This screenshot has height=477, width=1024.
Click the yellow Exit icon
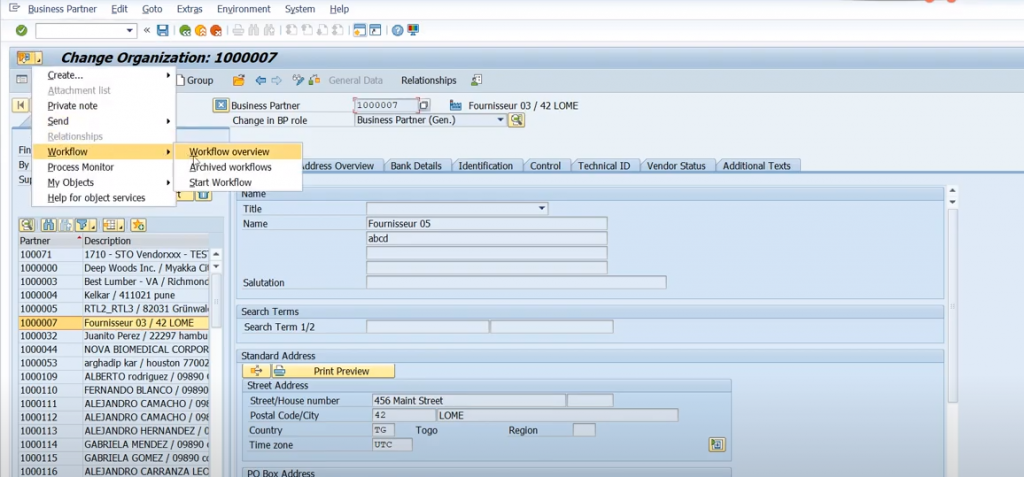pyautogui.click(x=200, y=30)
